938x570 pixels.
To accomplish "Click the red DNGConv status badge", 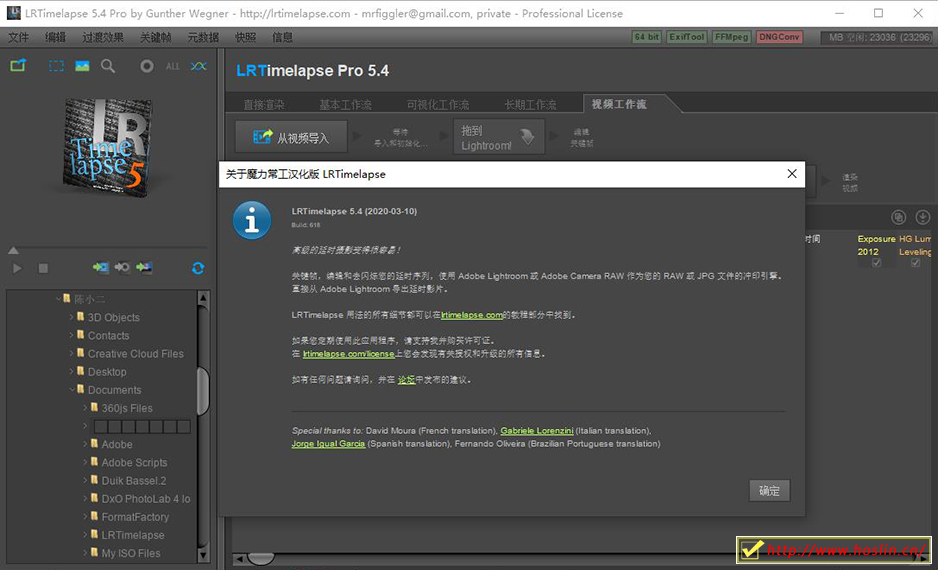I will (779, 37).
